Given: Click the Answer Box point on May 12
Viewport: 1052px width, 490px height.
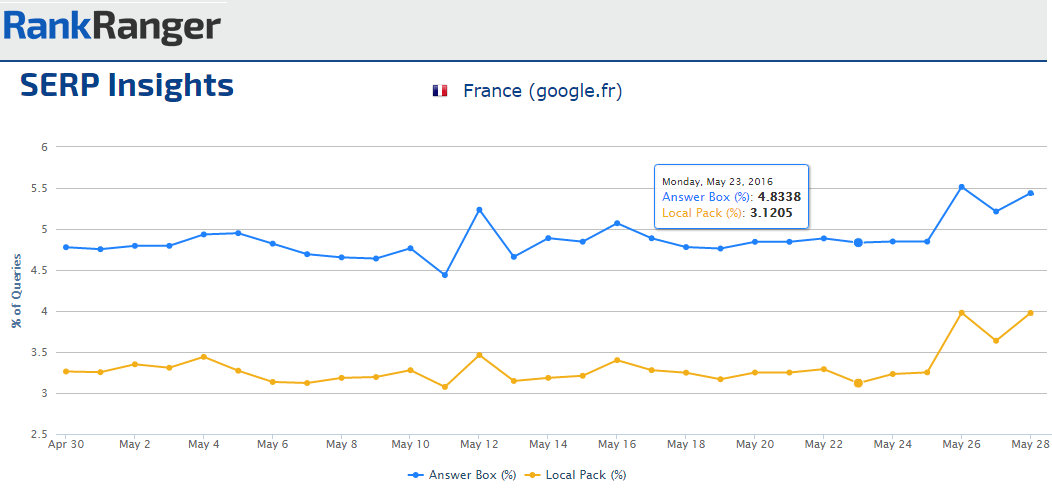Looking at the screenshot, I should (480, 210).
